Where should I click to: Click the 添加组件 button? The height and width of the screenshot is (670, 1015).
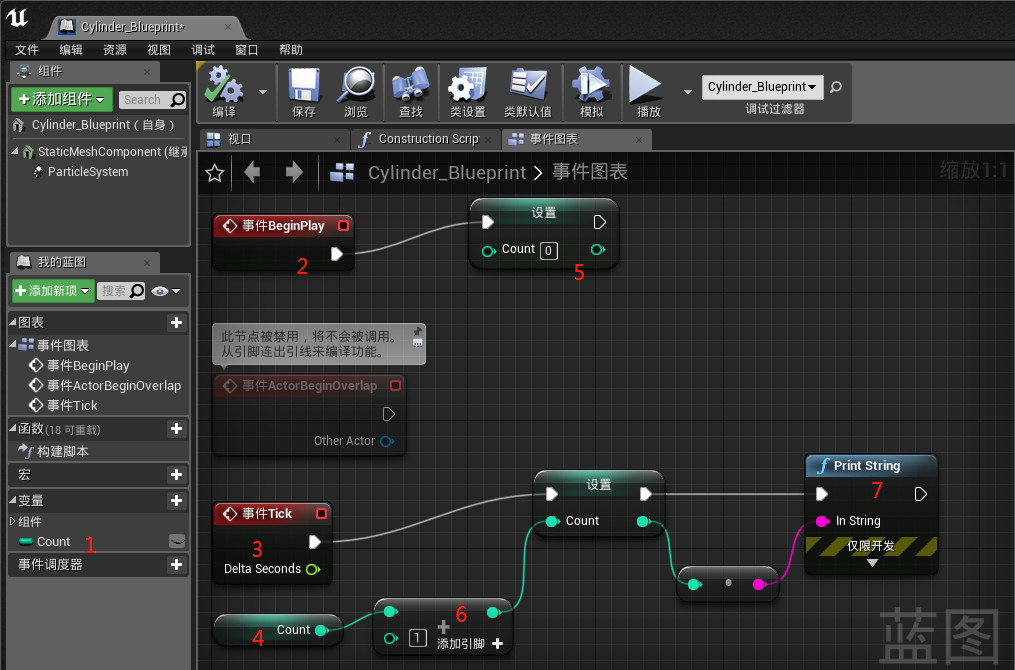(62, 99)
